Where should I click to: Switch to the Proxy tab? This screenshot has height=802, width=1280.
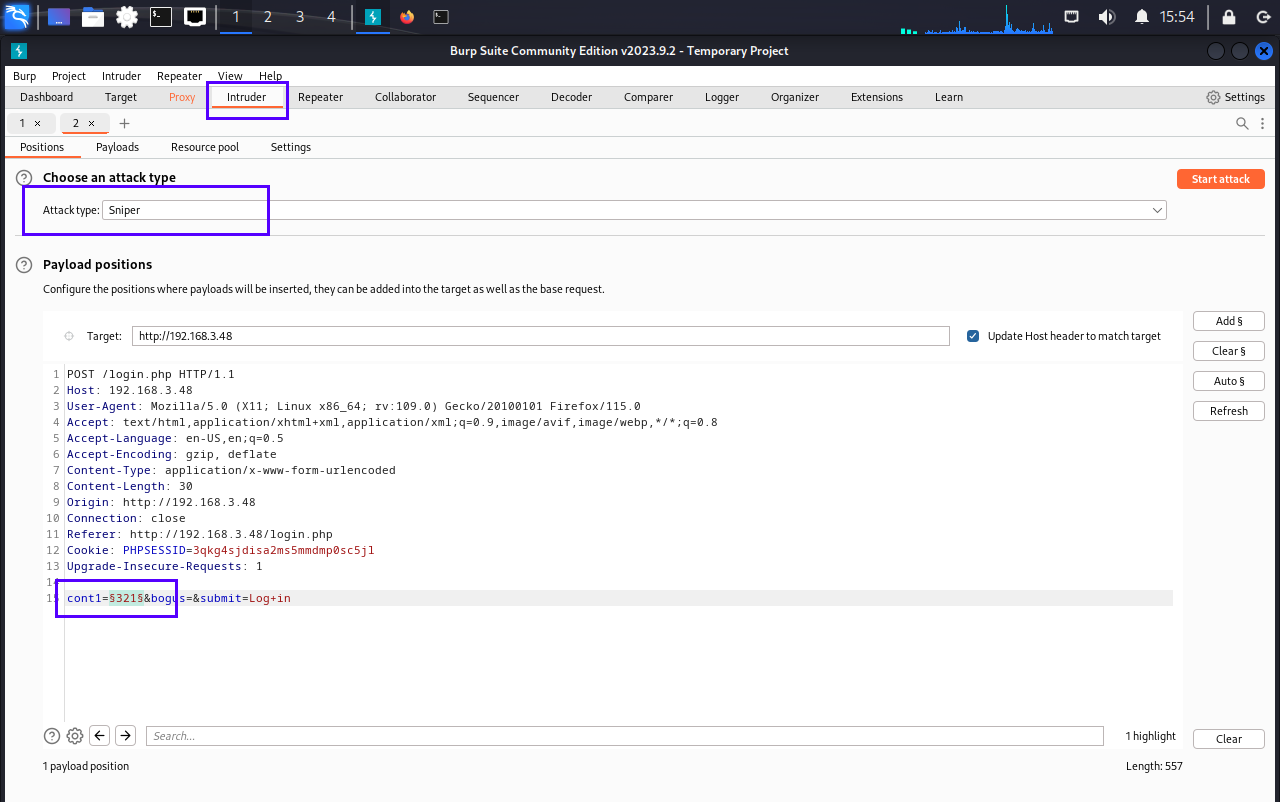pos(182,97)
